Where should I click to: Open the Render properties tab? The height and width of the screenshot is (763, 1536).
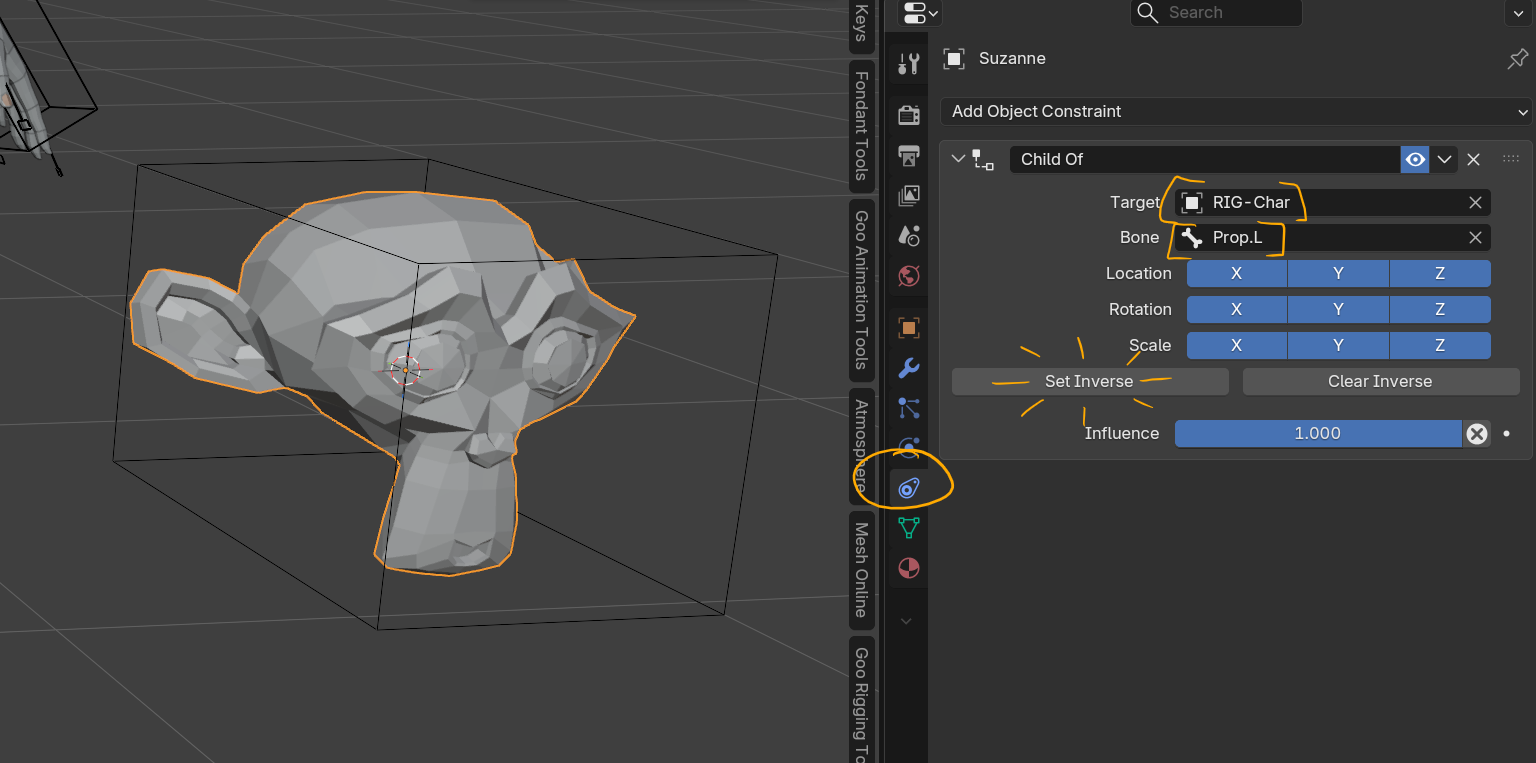coord(908,115)
